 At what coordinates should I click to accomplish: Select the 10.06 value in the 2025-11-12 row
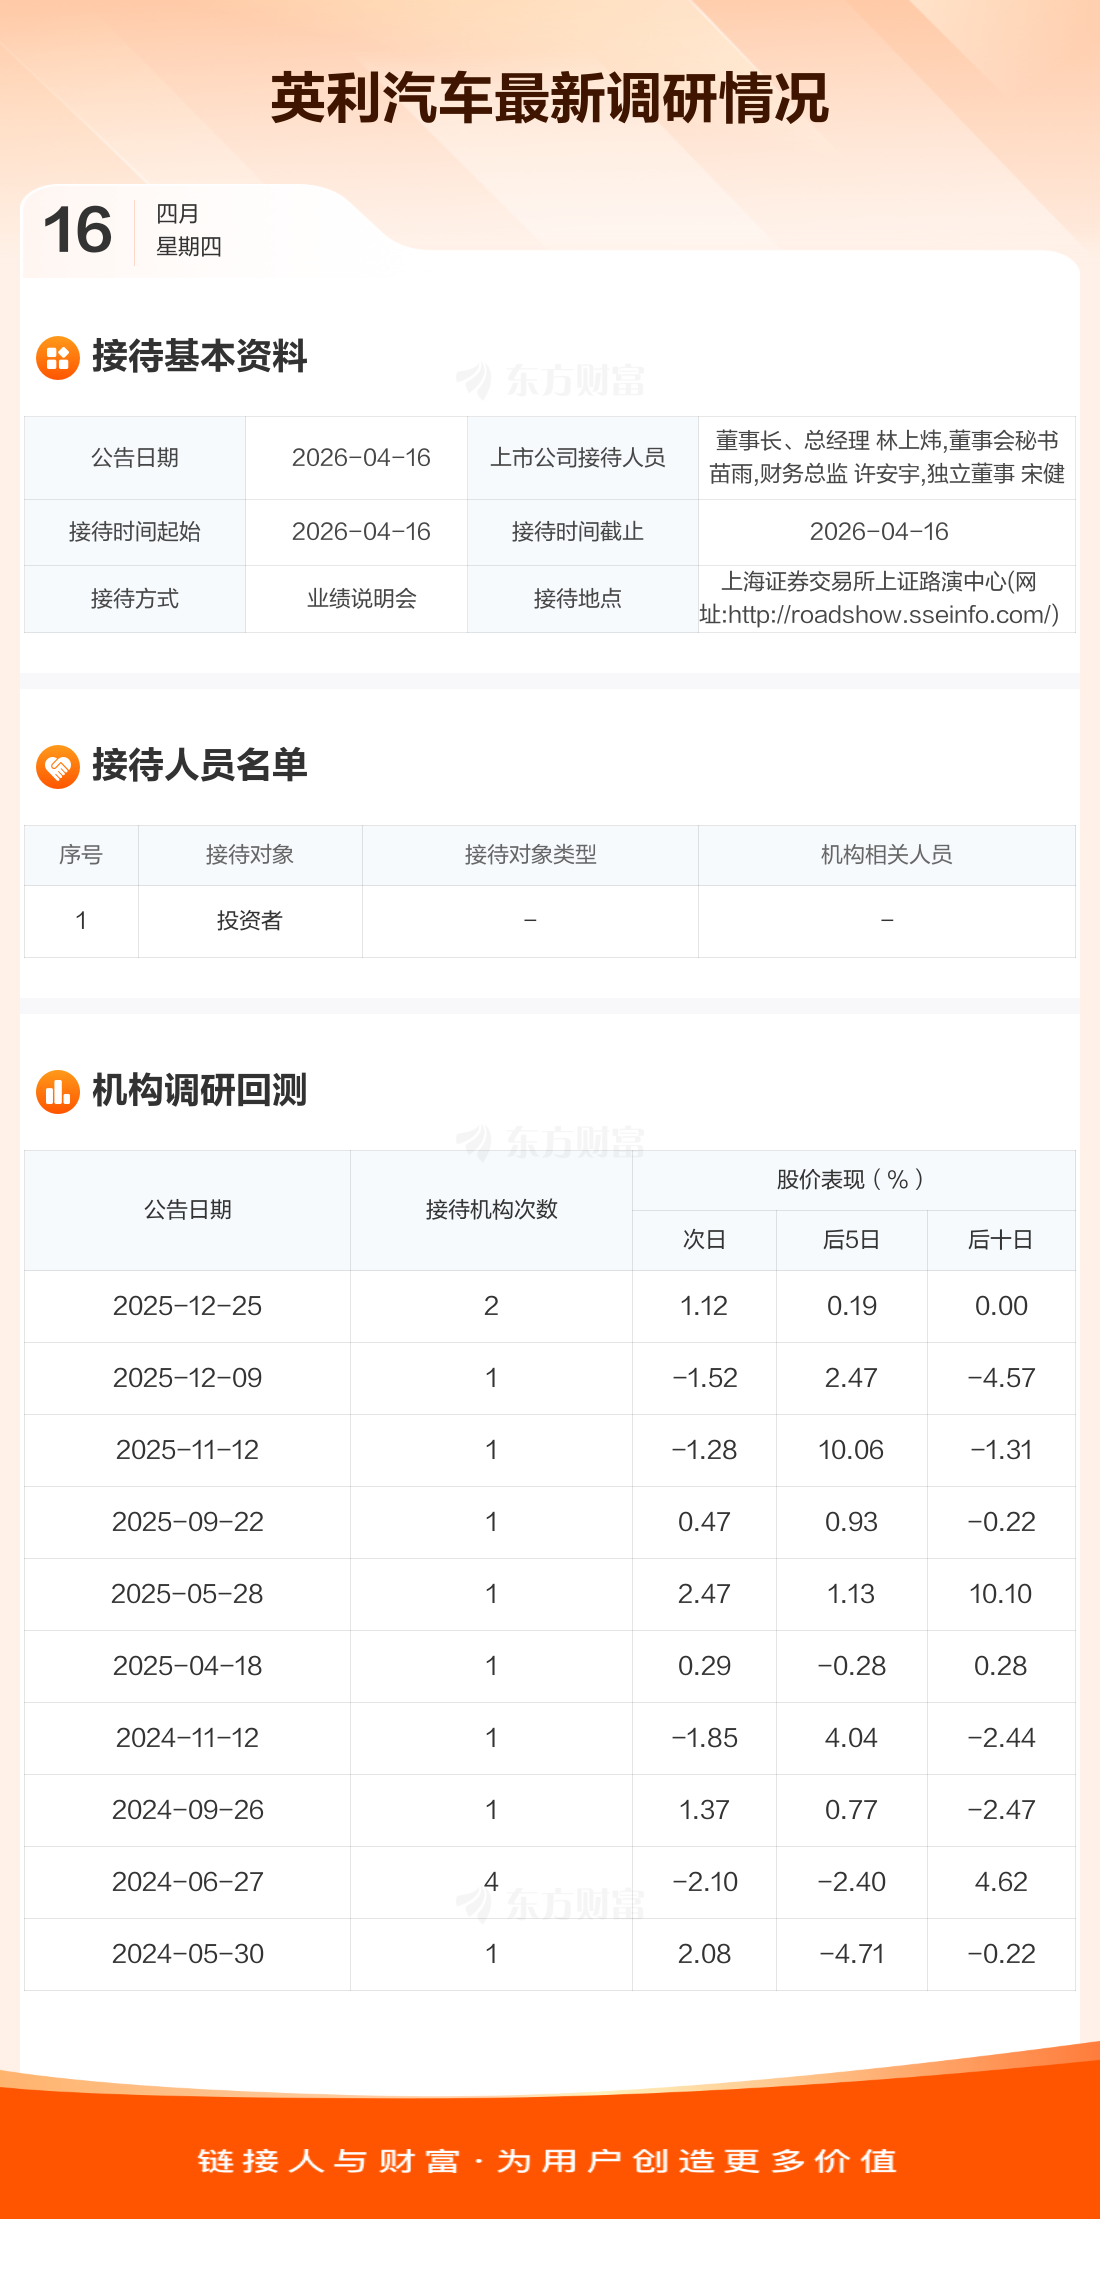point(851,1450)
